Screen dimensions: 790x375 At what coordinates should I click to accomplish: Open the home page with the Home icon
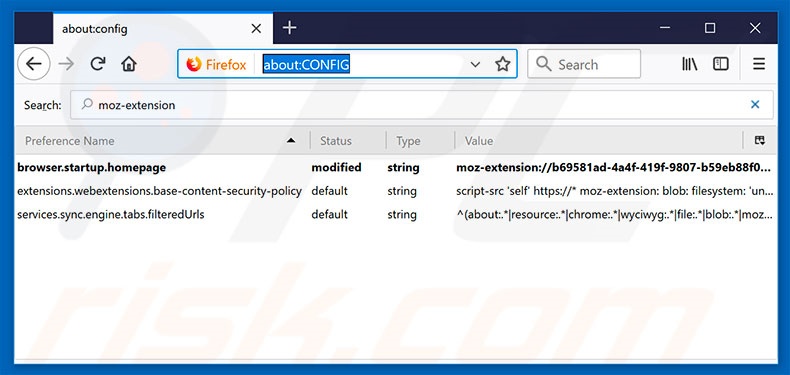pyautogui.click(x=129, y=64)
